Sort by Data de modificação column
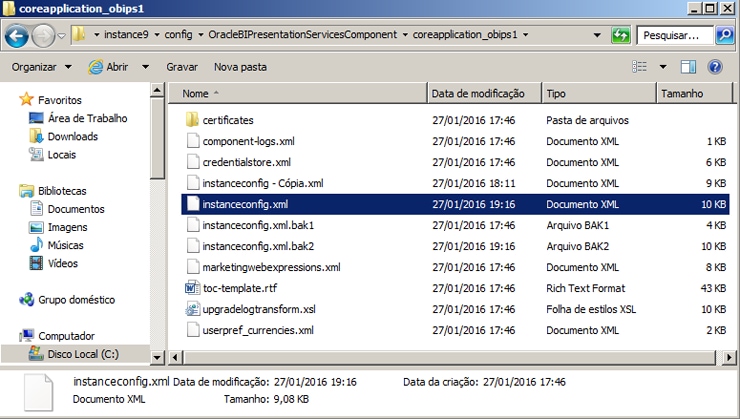This screenshot has width=740, height=419. [484, 93]
